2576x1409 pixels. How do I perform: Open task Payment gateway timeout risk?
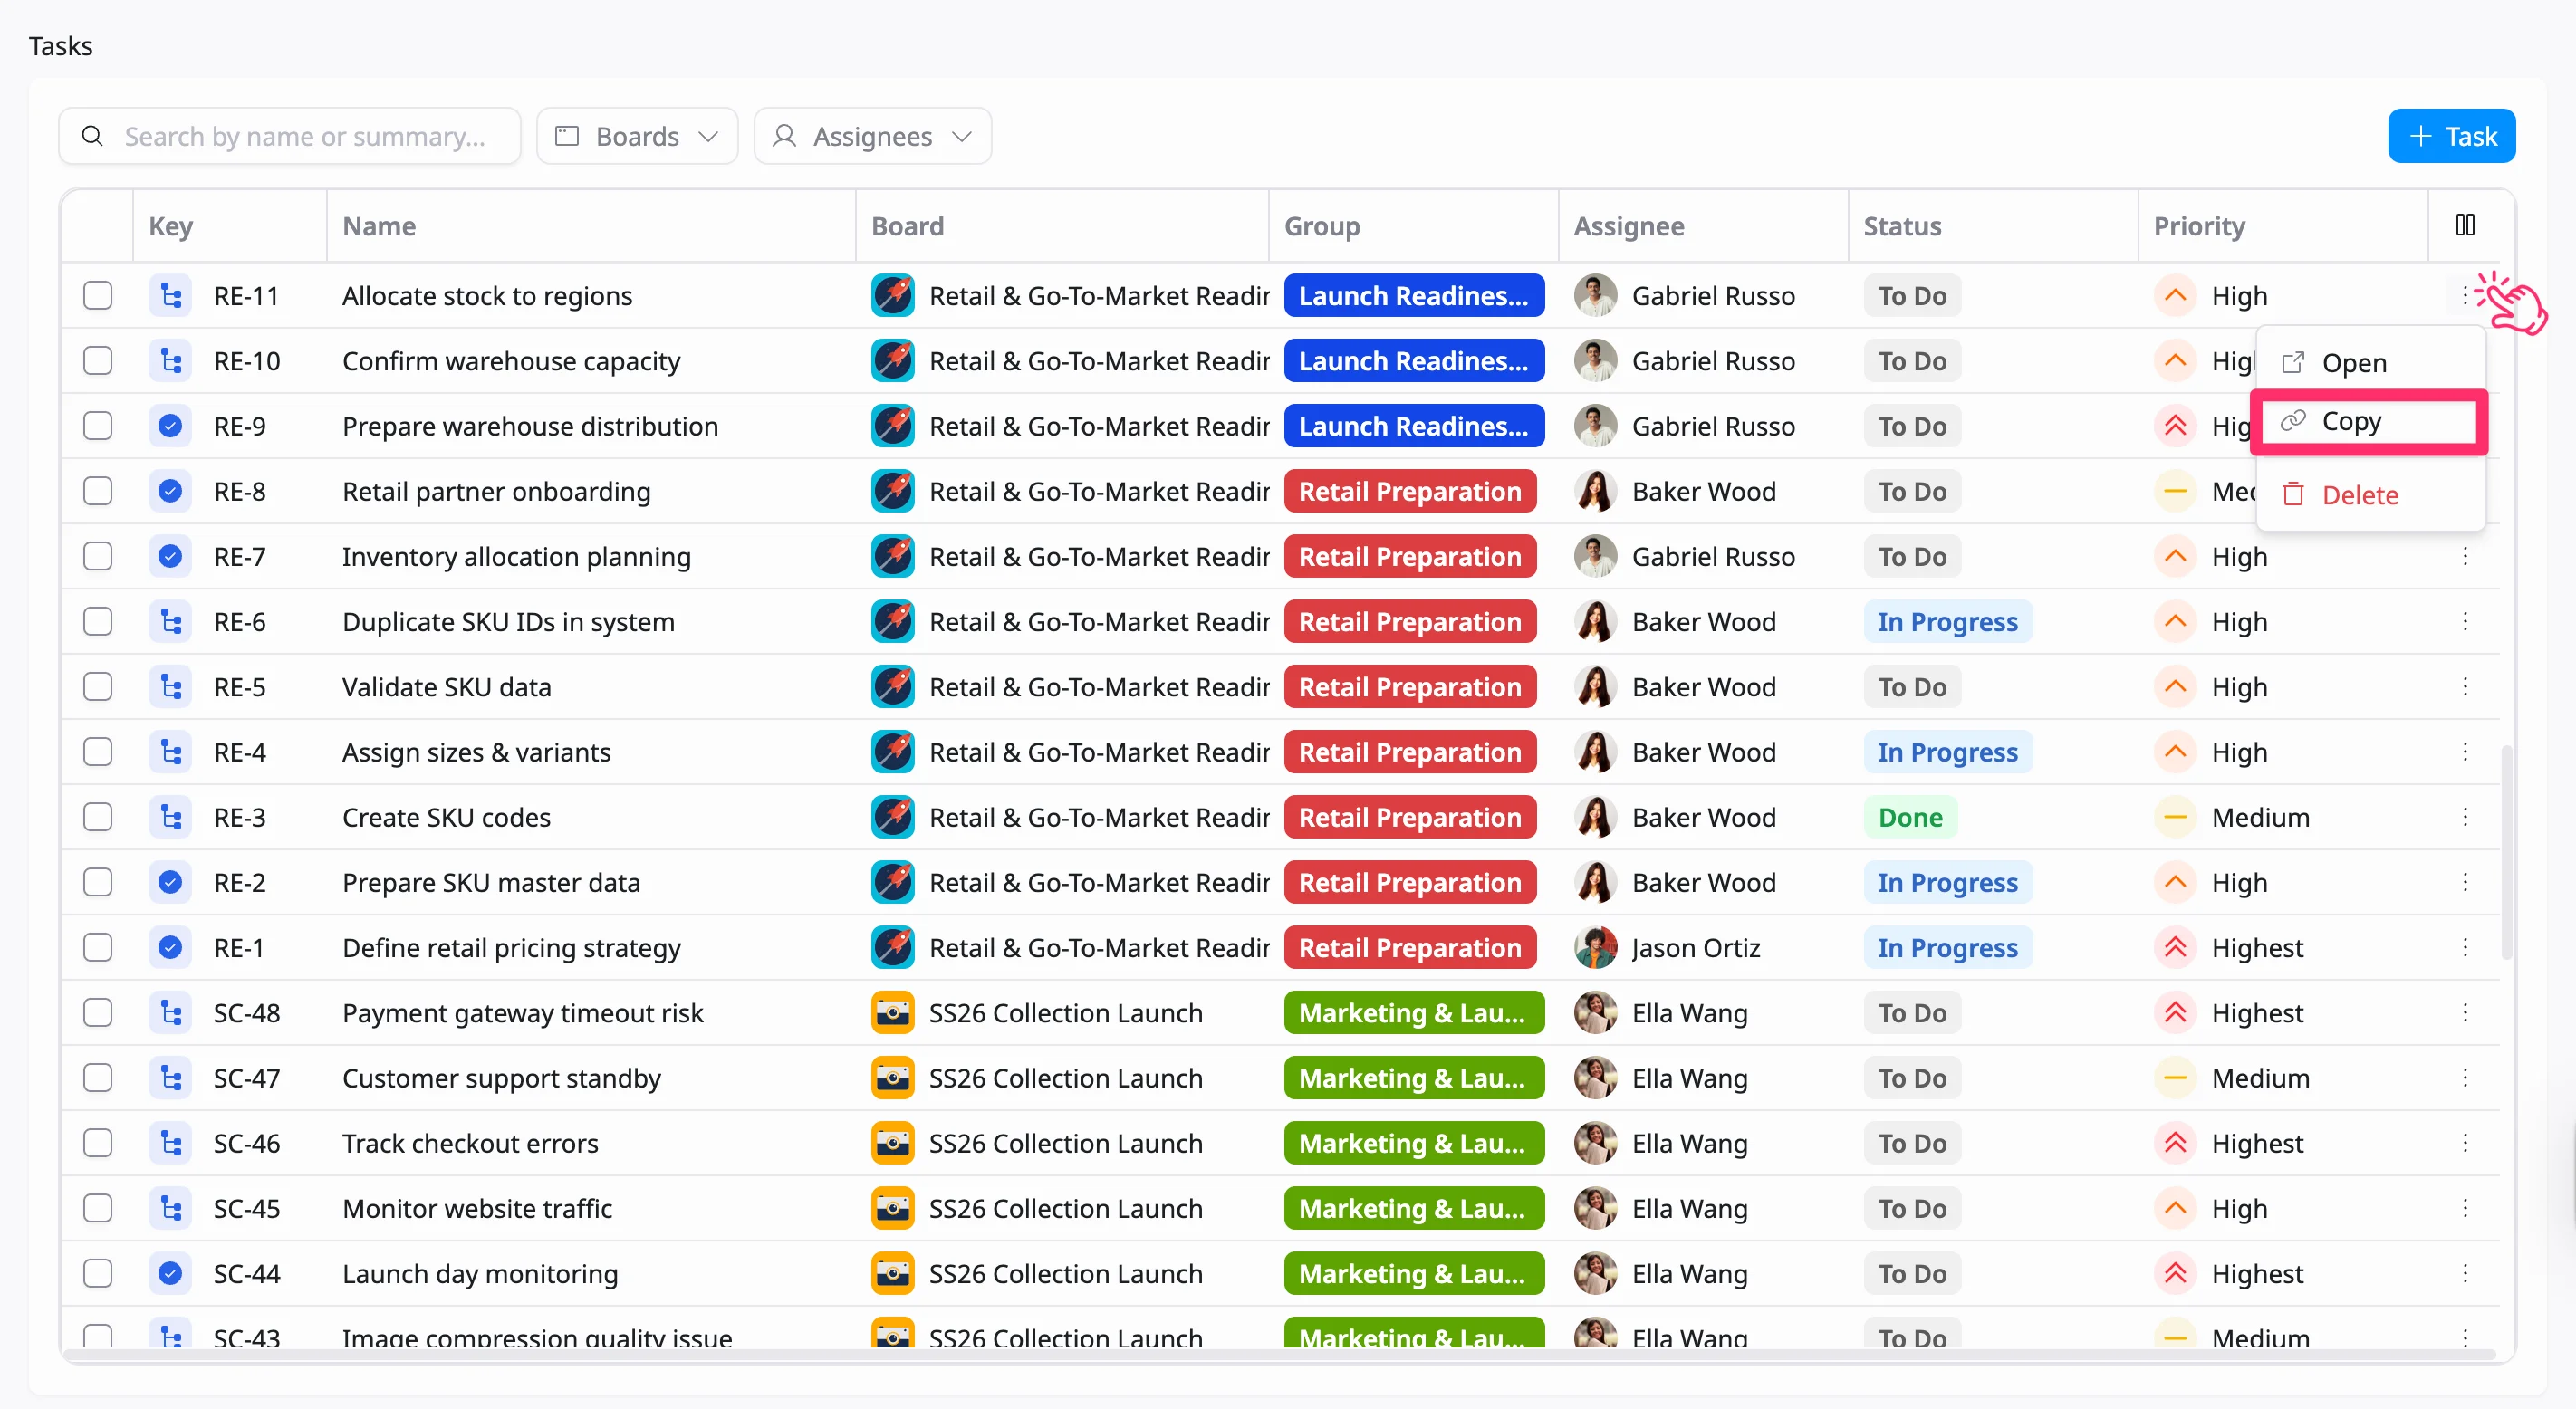(x=523, y=1013)
